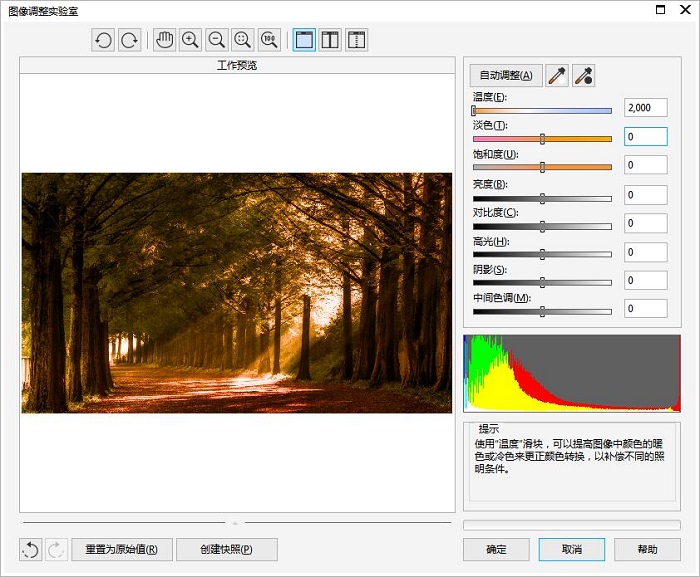Screen dimensions: 700x577
Task: Click the 温度 value input field
Action: click(x=646, y=108)
